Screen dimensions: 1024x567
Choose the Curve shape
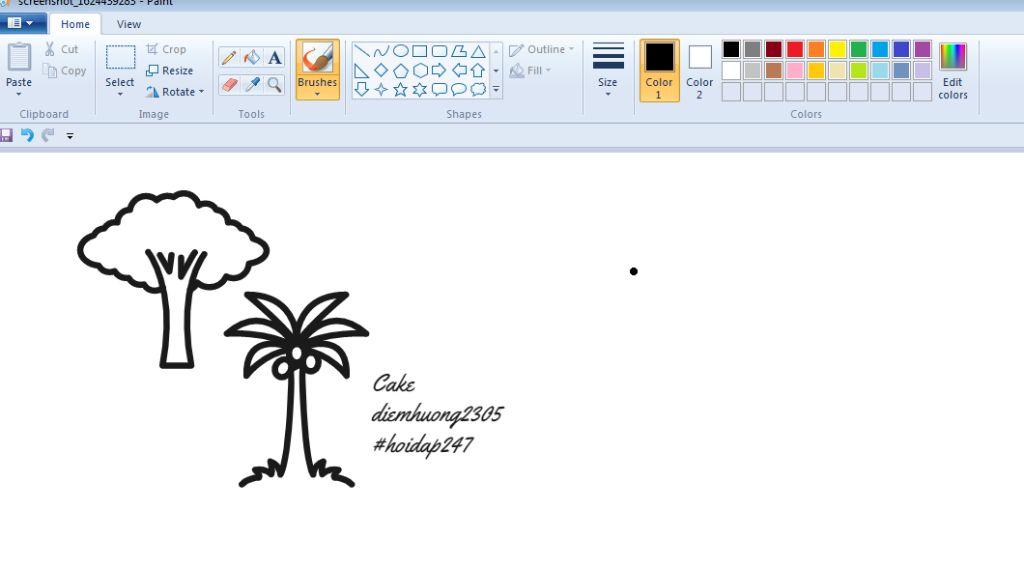point(381,51)
